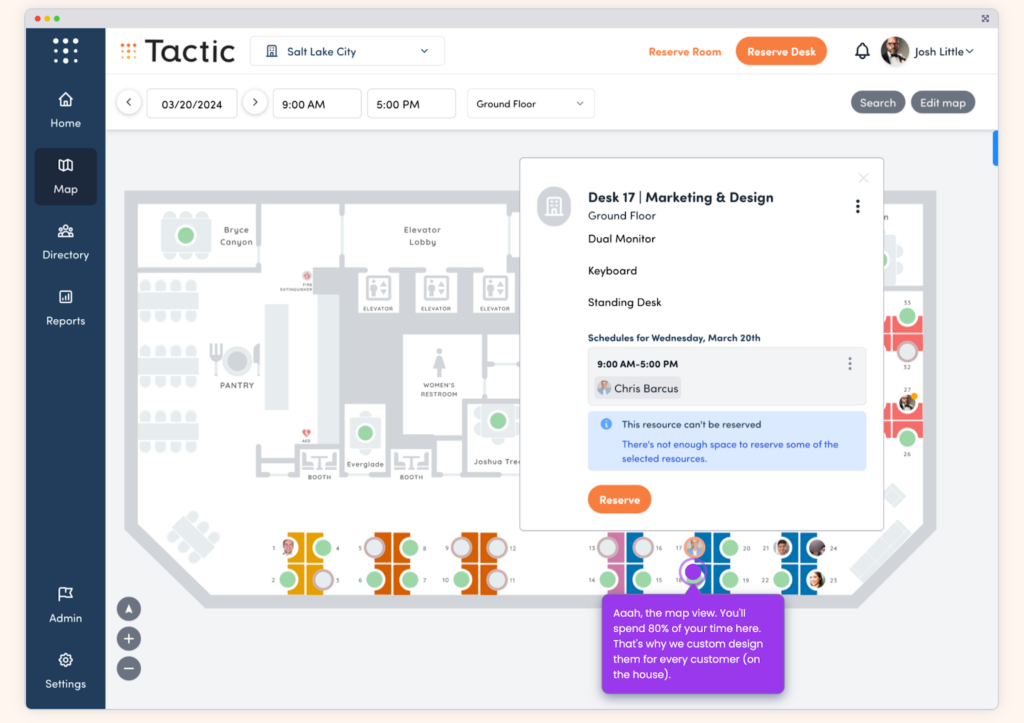Go to next date arrow
This screenshot has height=723, width=1024.
coord(255,103)
